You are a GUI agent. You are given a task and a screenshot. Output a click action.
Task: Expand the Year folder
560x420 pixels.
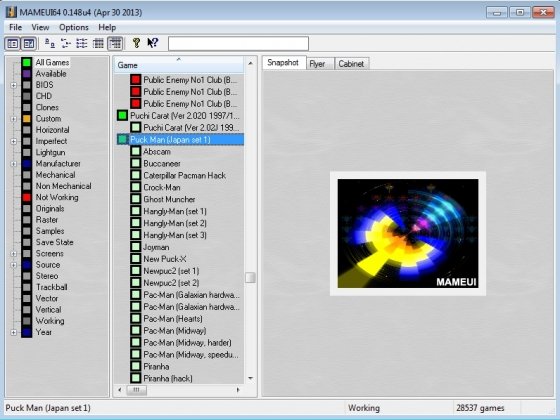tap(14, 332)
